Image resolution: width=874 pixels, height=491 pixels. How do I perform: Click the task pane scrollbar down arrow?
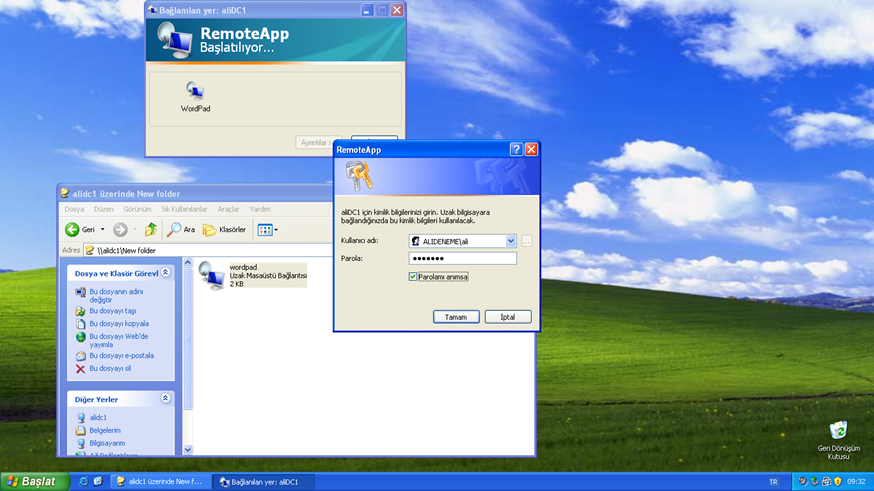[x=188, y=450]
